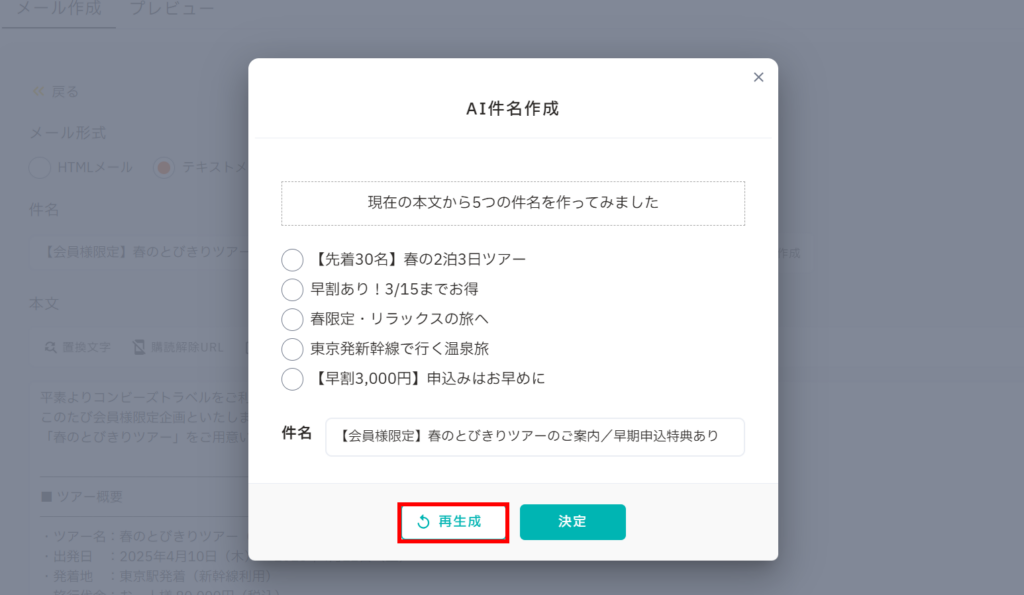Click the 現在の本文から5つの件名 message box
Screen dimensions: 1024x595
tap(512, 203)
